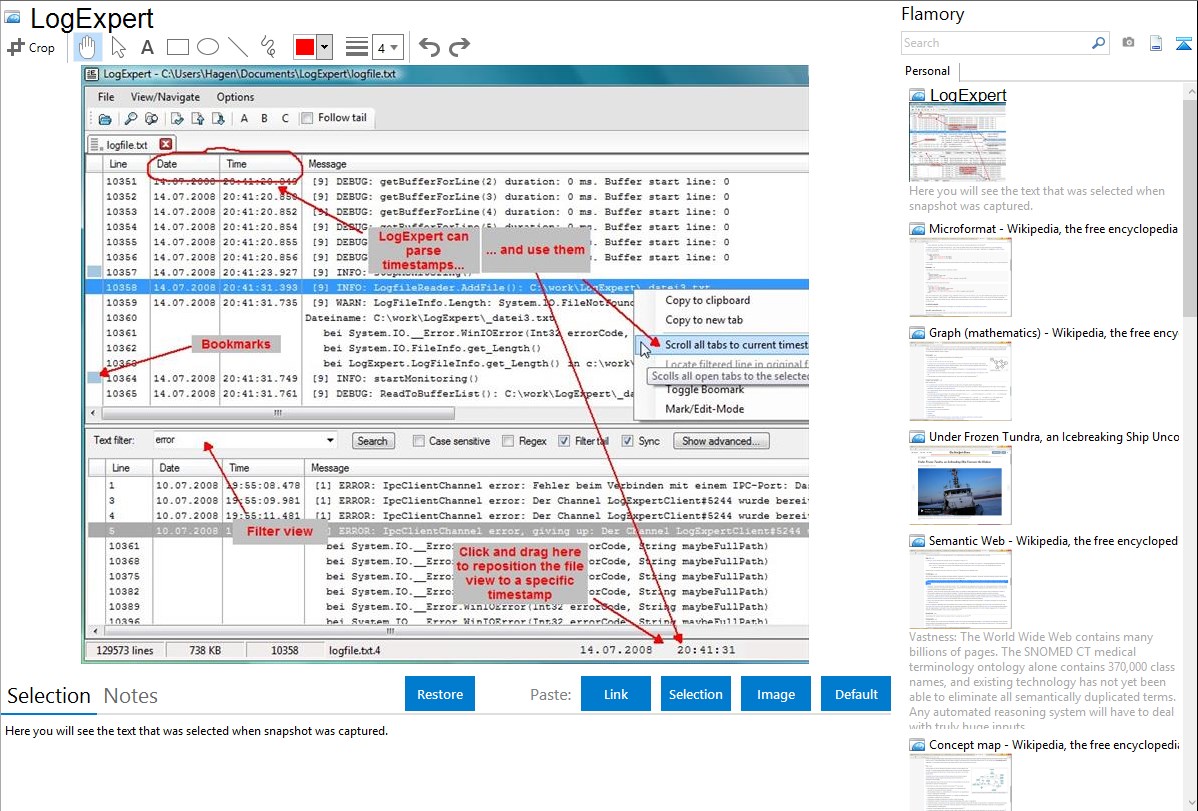The height and width of the screenshot is (811, 1198).
Task: Click the line thickness bars icon
Action: click(x=356, y=47)
